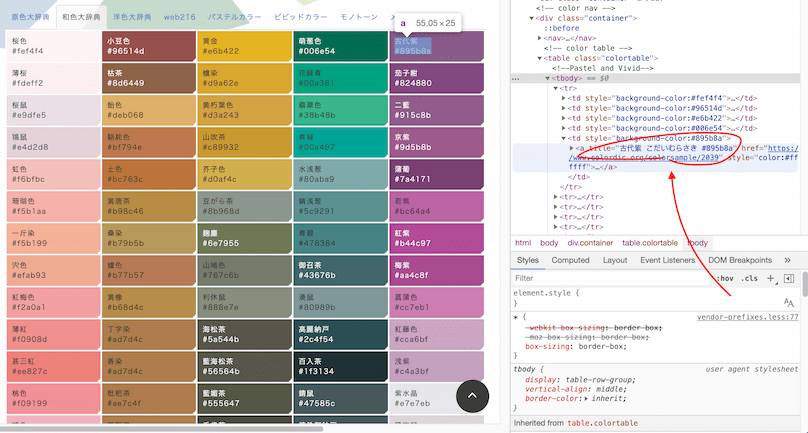Expand the border-color inherit property

click(586, 398)
